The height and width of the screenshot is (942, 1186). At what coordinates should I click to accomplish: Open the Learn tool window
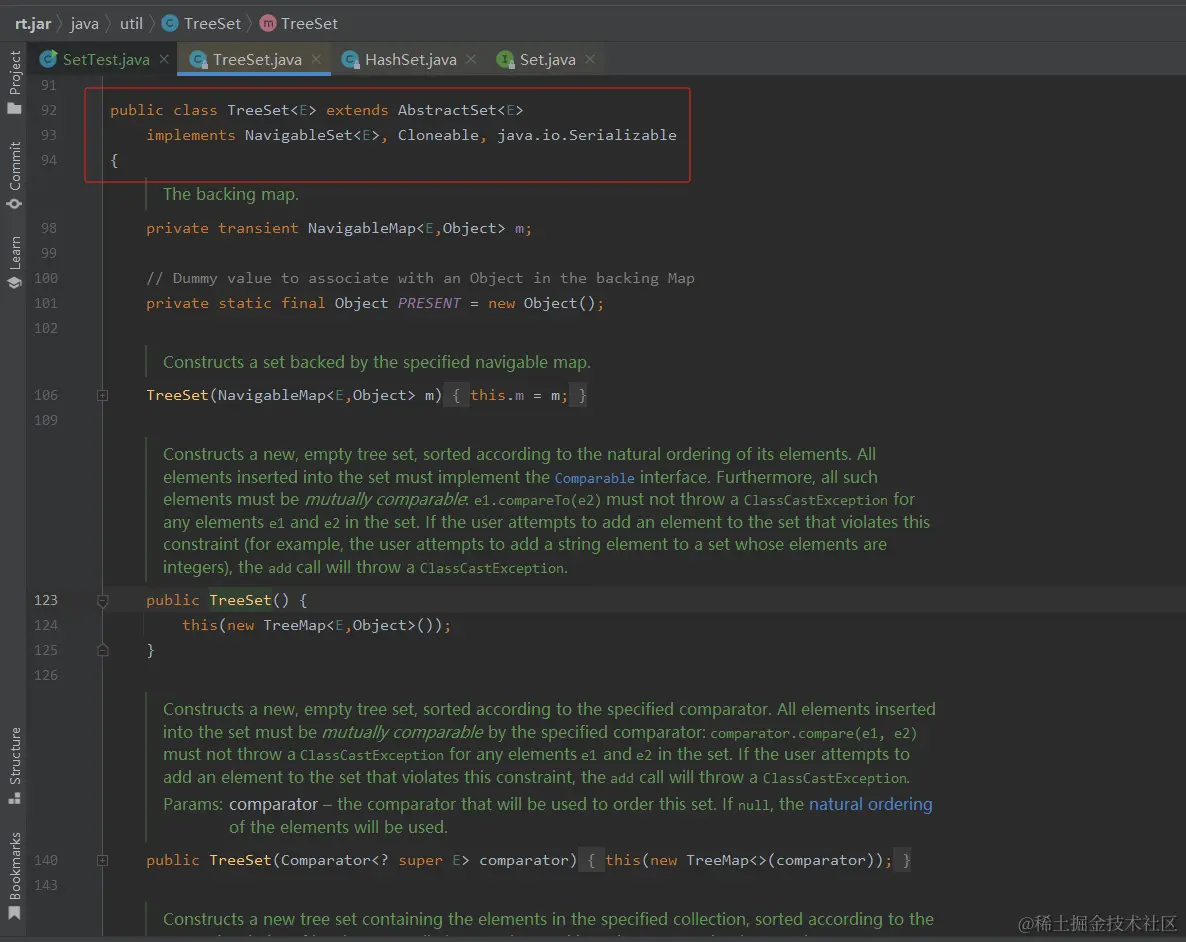pos(14,263)
